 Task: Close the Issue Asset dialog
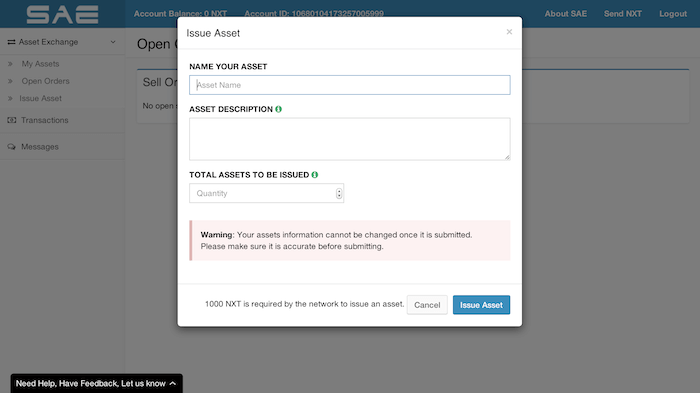point(509,32)
